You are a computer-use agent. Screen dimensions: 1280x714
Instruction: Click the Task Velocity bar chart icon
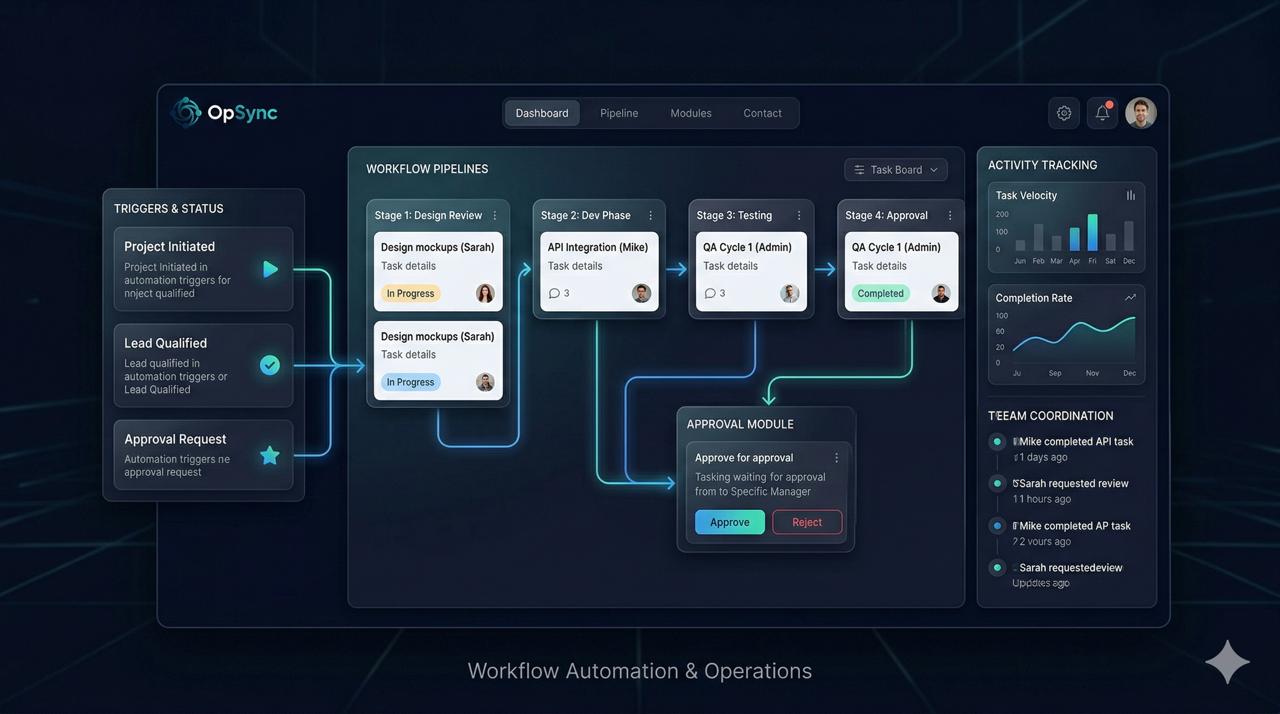pyautogui.click(x=1131, y=196)
